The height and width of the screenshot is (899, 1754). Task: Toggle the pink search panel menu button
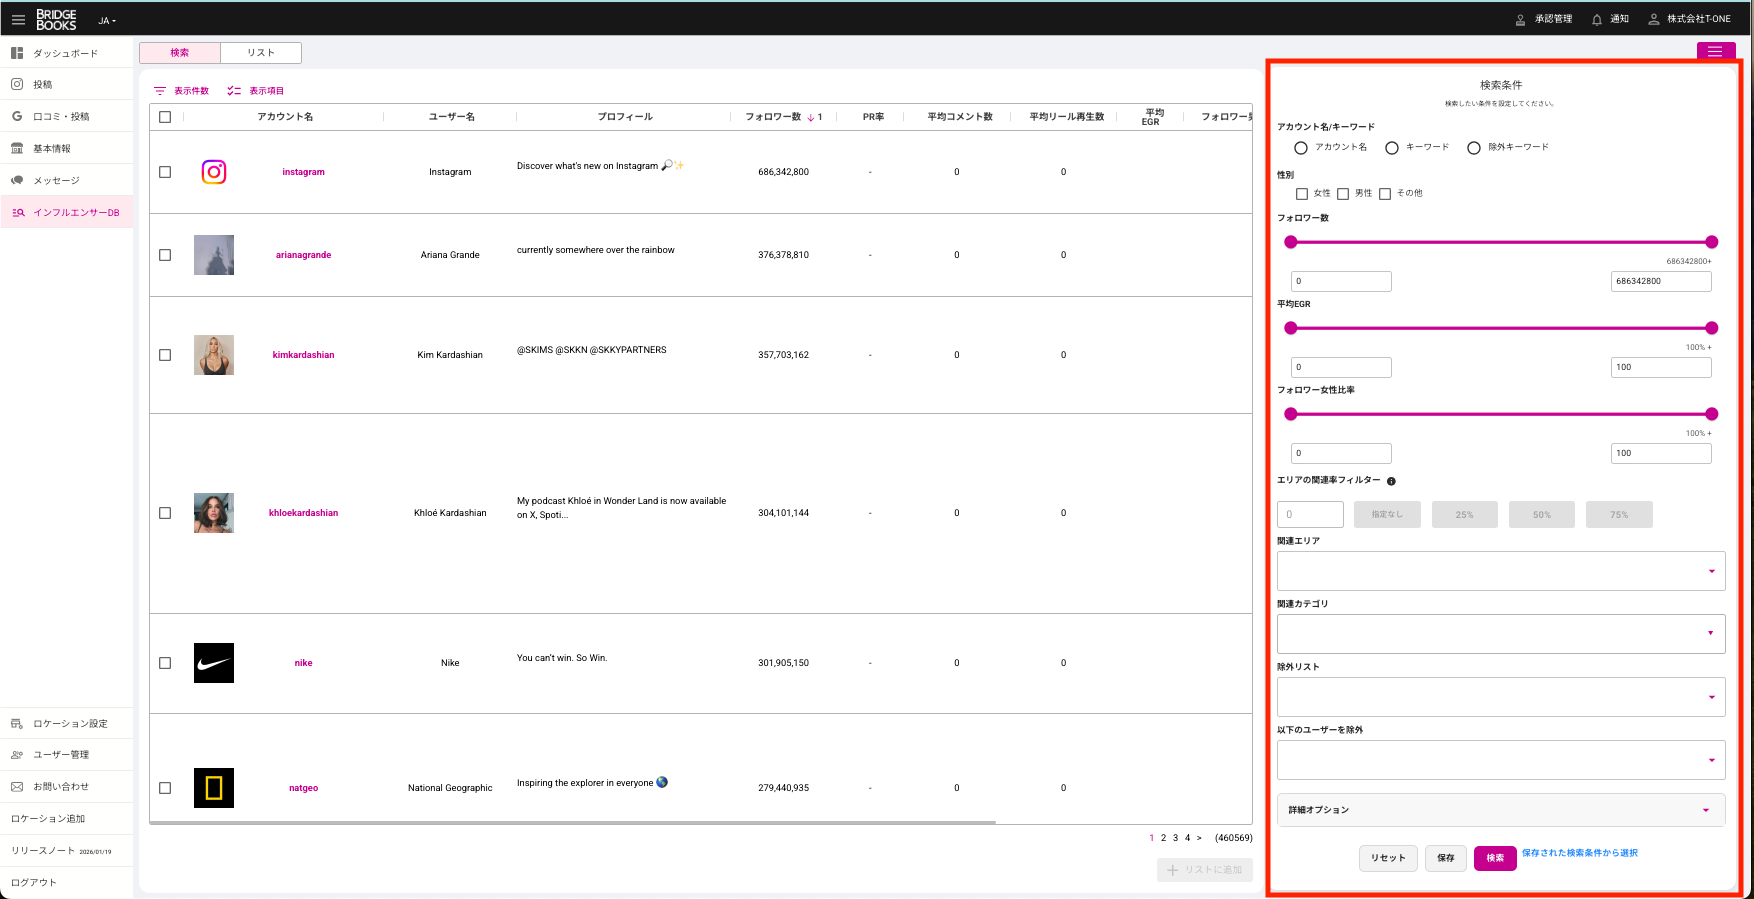coord(1715,51)
